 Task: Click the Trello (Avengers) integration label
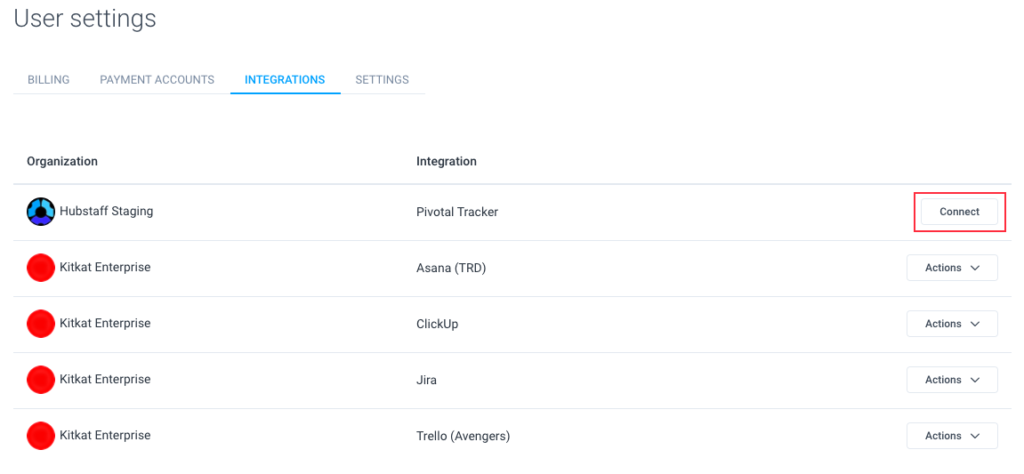tap(463, 435)
